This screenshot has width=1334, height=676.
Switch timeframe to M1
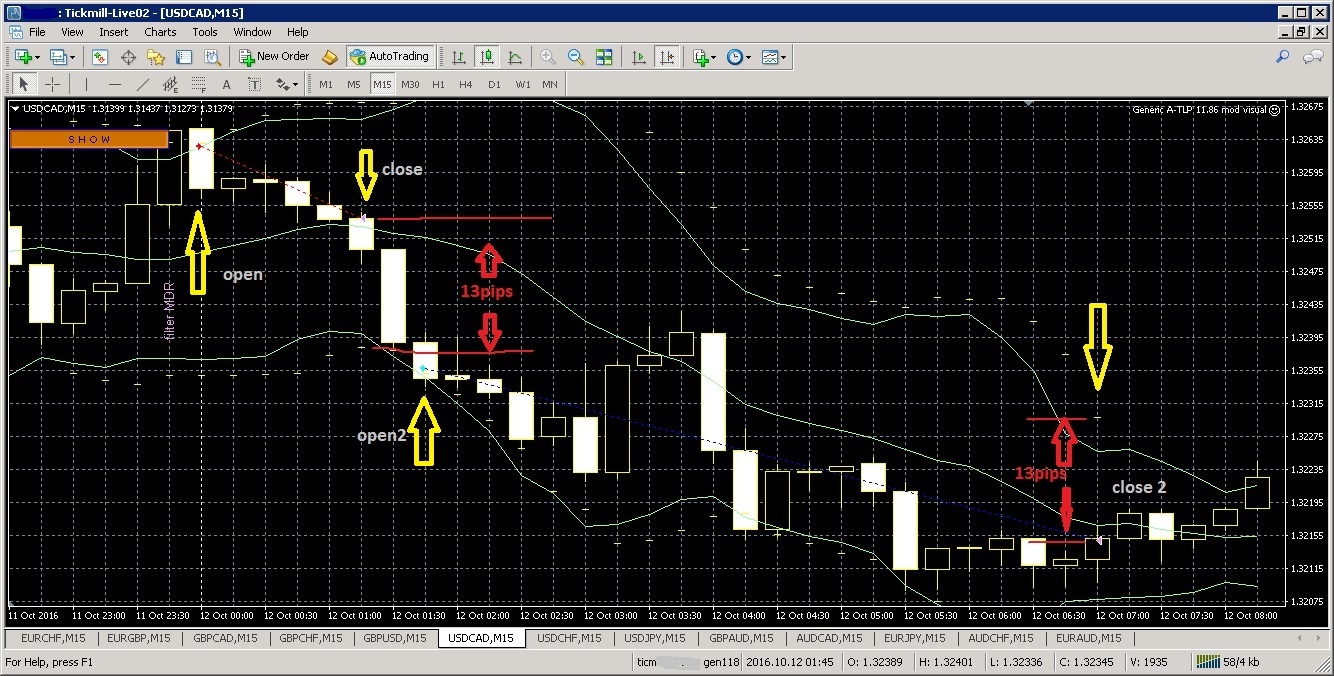pyautogui.click(x=326, y=84)
